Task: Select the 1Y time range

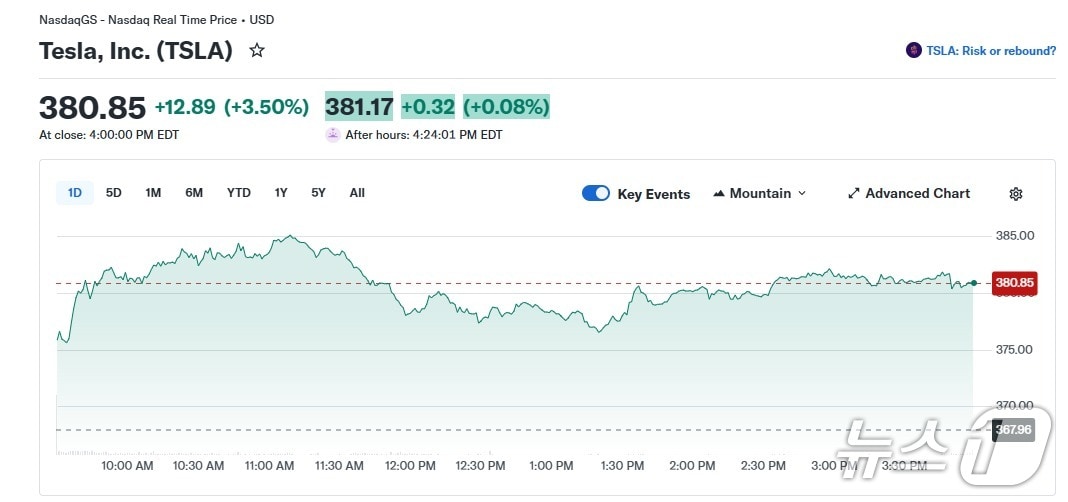Action: point(281,193)
